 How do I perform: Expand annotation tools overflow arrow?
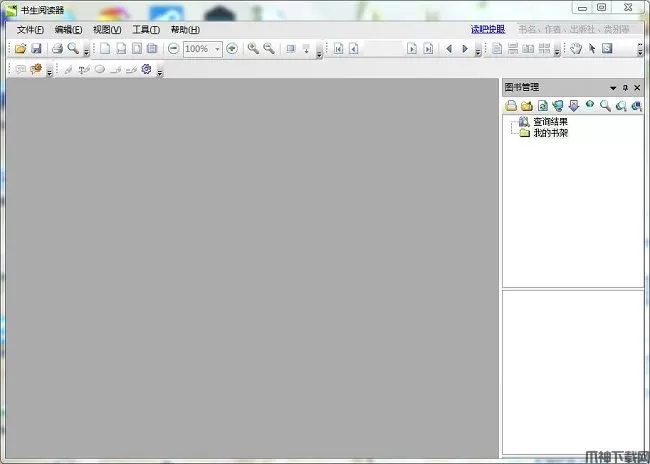tap(160, 72)
